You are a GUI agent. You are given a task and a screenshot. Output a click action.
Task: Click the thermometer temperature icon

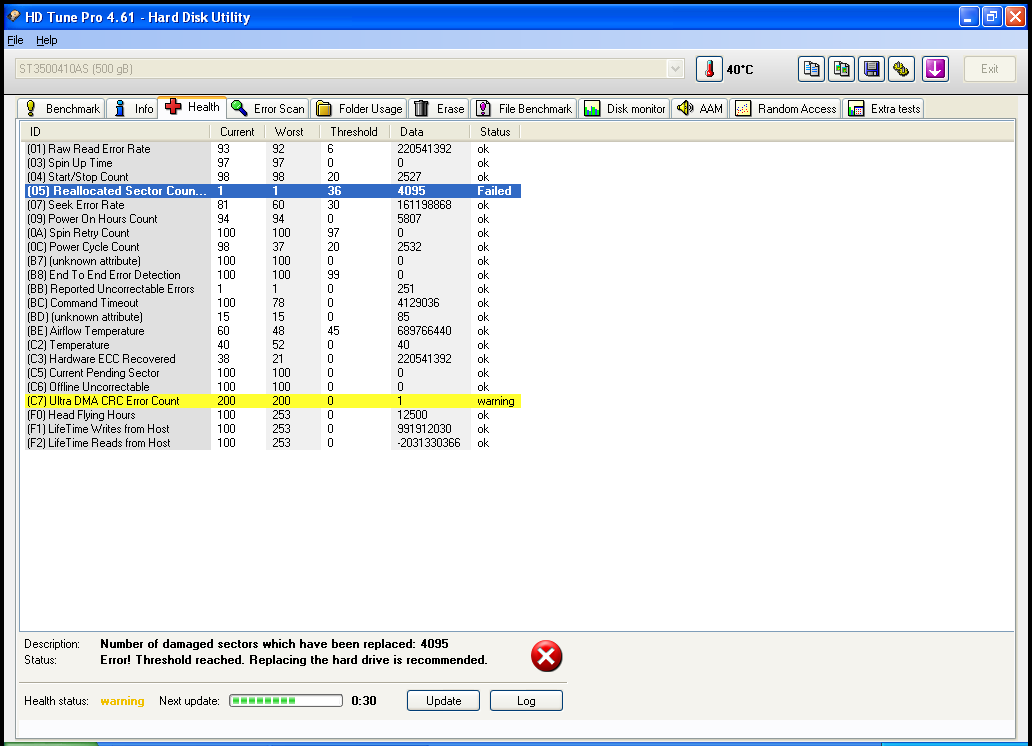[x=709, y=69]
